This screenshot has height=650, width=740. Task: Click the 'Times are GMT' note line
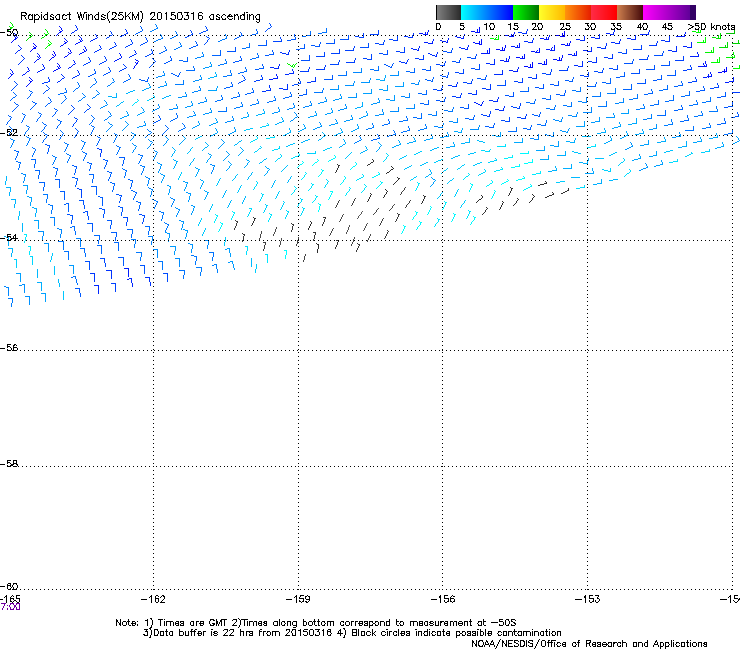tap(316, 623)
